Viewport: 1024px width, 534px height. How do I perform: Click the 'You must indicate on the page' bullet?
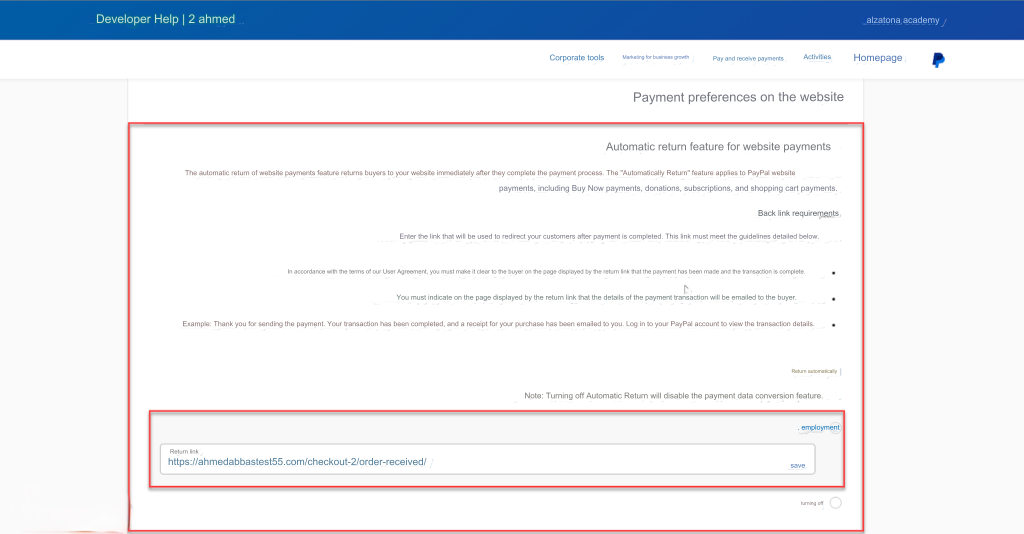(596, 298)
